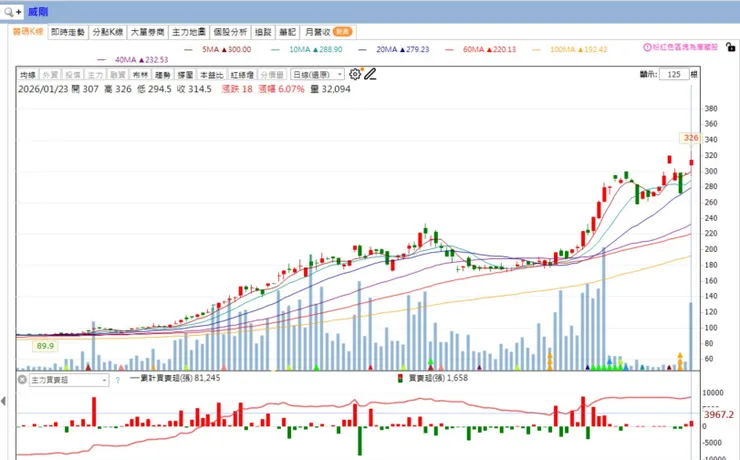
Task: Click the 漲跌 18 value
Action: [237, 89]
